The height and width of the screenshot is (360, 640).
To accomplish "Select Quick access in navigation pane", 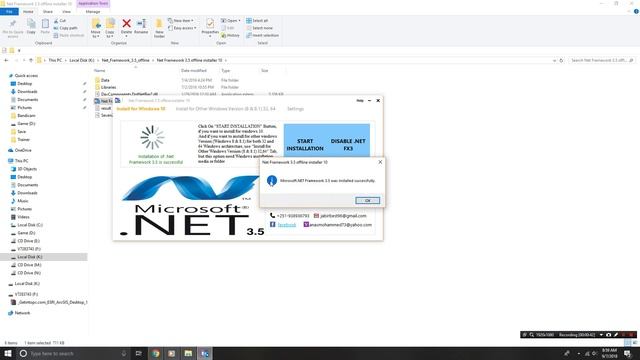I will [x=26, y=76].
